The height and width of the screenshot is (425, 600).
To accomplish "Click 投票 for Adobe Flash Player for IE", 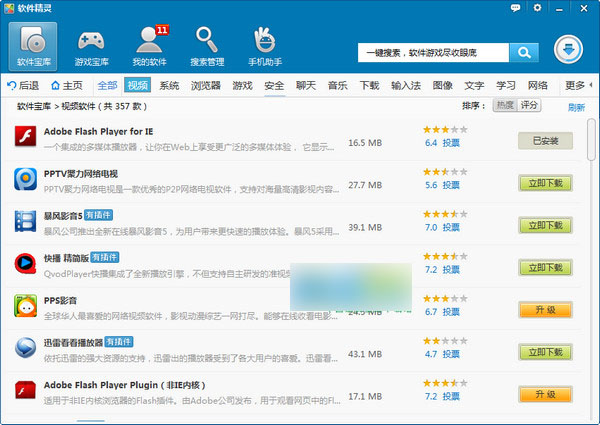I will [451, 143].
